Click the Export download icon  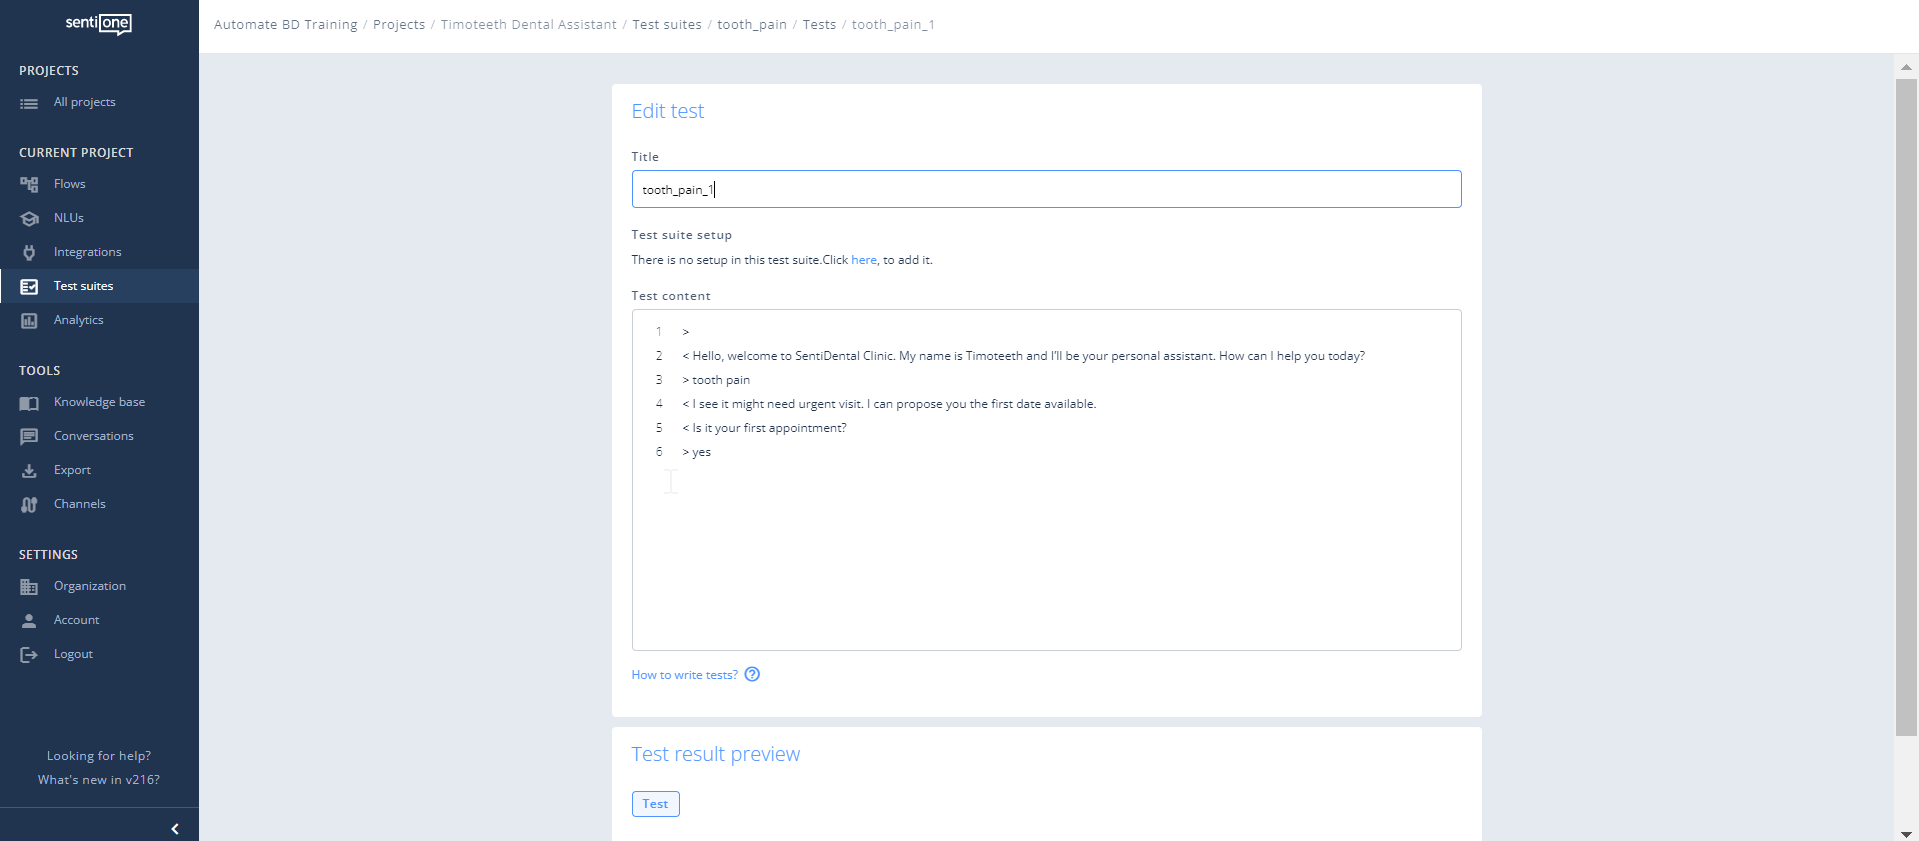click(x=29, y=471)
